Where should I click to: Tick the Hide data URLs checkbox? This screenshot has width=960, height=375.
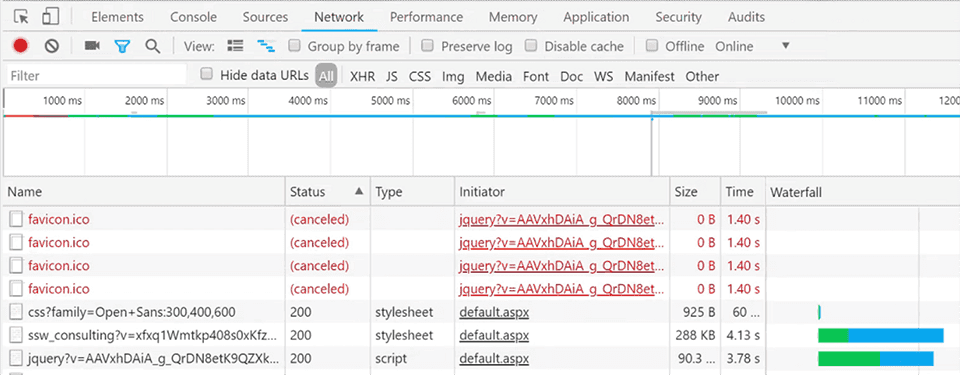(x=207, y=74)
